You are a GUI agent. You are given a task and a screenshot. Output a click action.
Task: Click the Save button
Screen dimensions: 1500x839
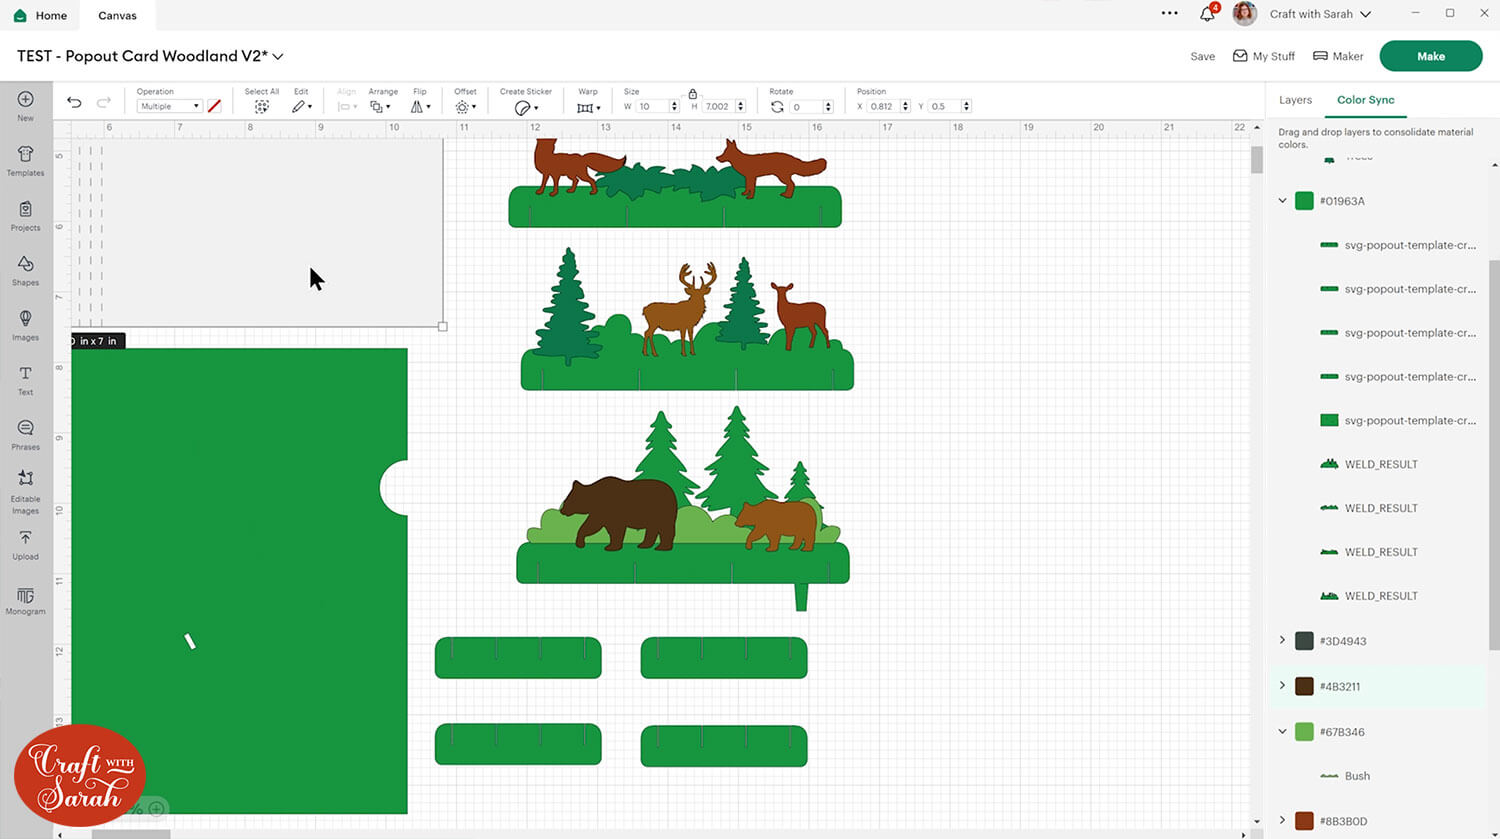[1202, 57]
